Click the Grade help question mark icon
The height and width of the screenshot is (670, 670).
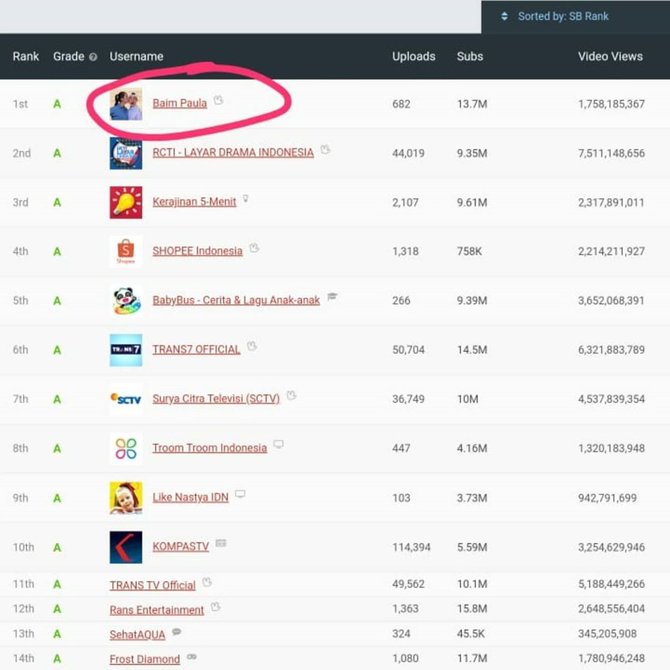pos(93,57)
